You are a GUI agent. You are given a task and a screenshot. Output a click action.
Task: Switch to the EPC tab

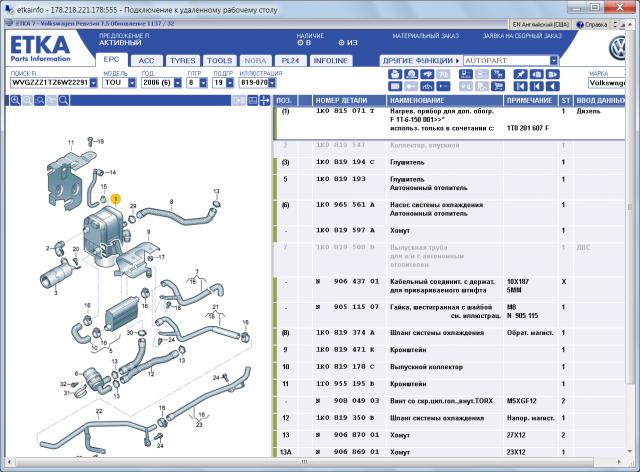tap(111, 60)
